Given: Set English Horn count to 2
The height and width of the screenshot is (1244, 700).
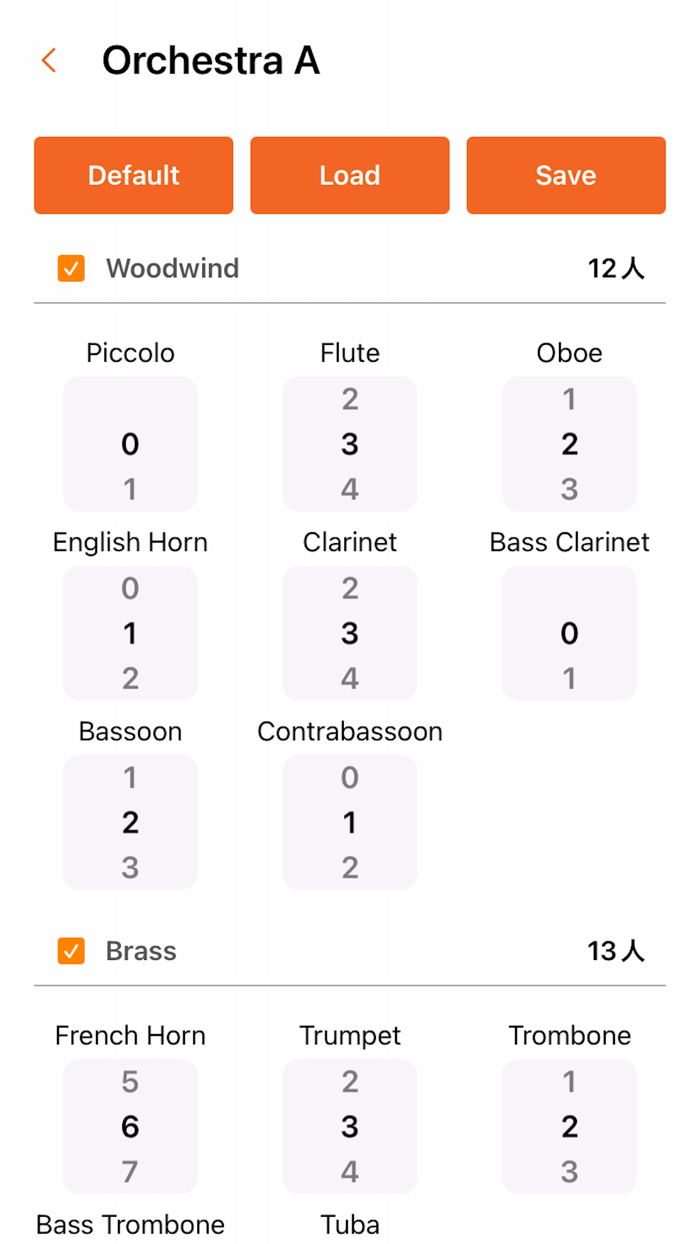Looking at the screenshot, I should point(130,678).
